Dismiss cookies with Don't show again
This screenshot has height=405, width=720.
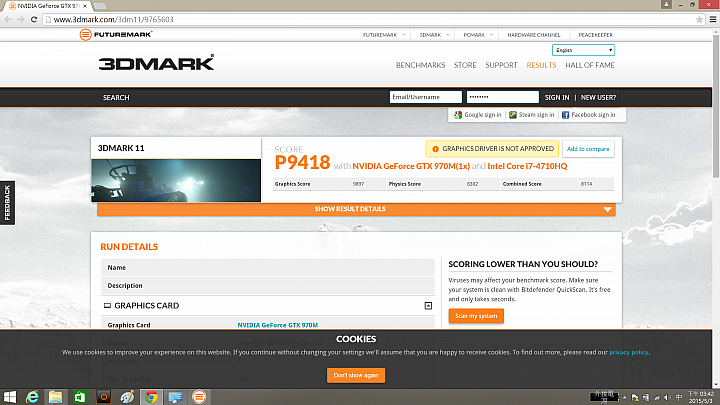pyautogui.click(x=356, y=375)
